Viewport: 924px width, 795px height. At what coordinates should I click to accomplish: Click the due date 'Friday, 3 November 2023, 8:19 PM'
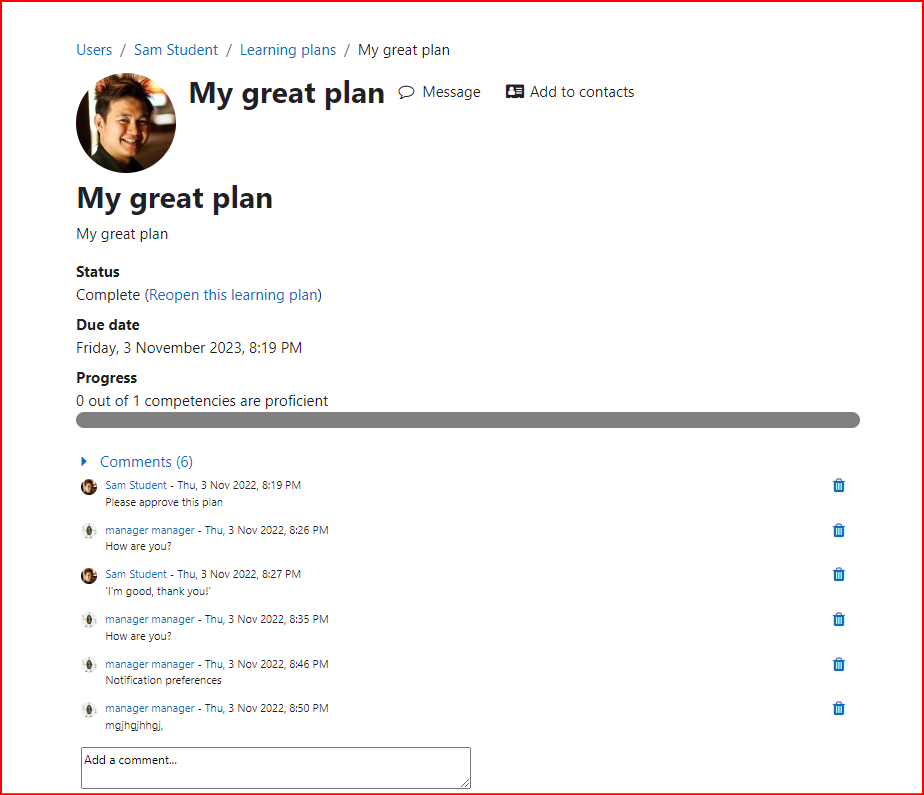point(189,348)
